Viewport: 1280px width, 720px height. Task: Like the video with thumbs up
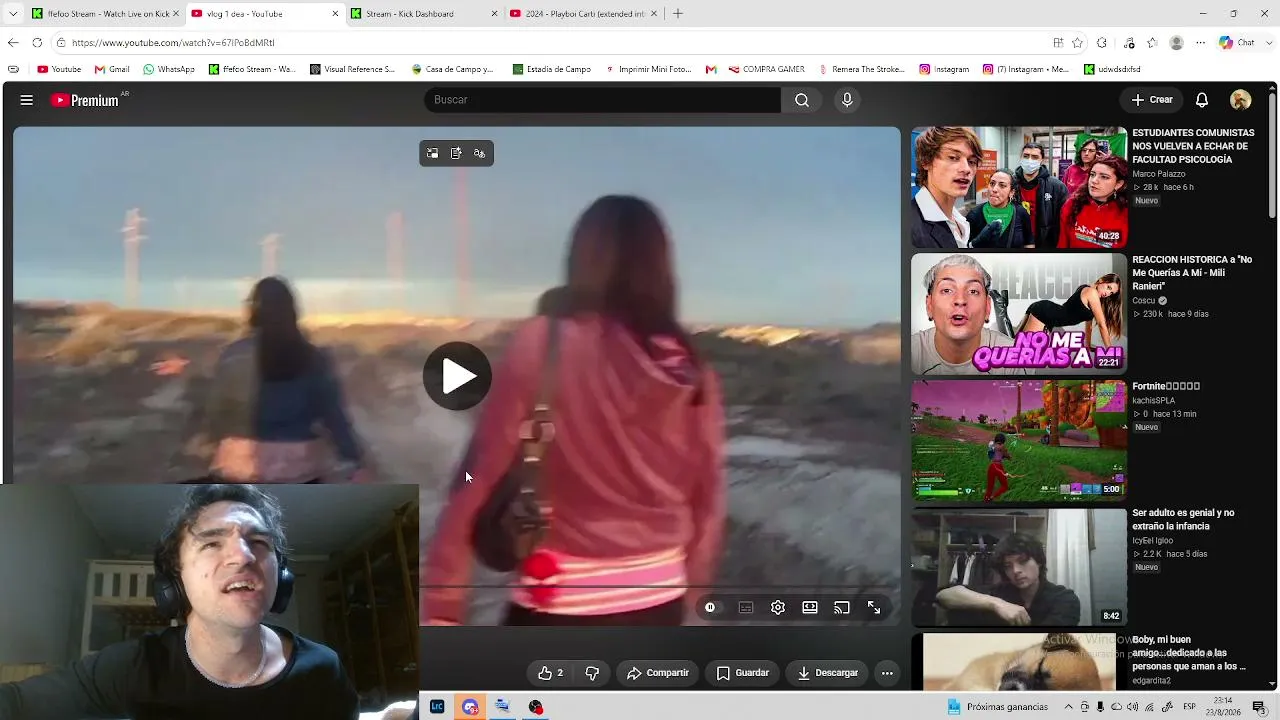click(550, 673)
